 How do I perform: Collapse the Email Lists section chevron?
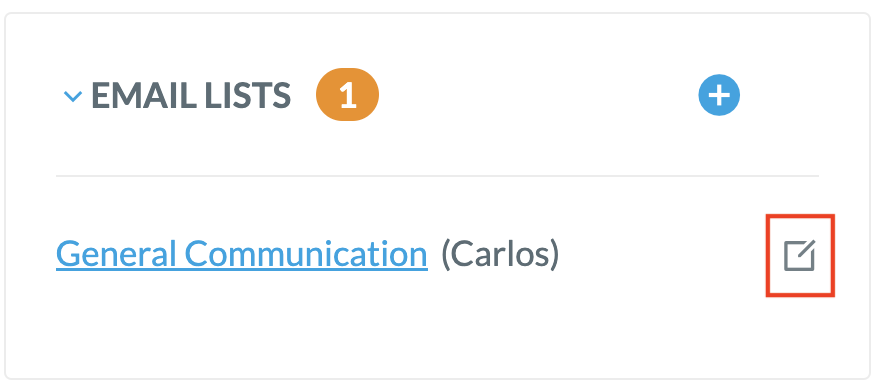tap(73, 97)
